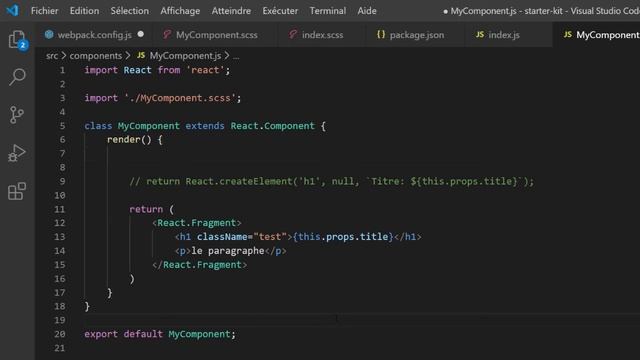Click the components breadcrumb segment
The width and height of the screenshot is (640, 360).
coord(96,56)
